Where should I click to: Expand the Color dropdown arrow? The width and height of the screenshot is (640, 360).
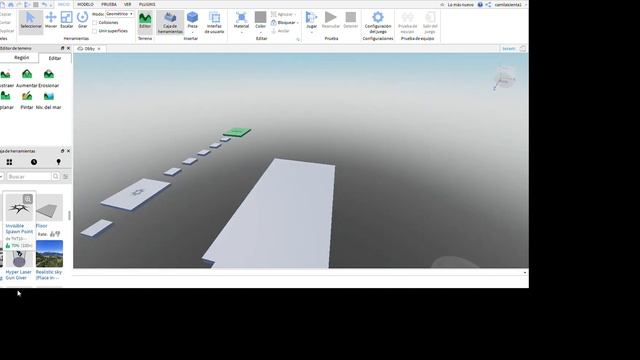260,32
